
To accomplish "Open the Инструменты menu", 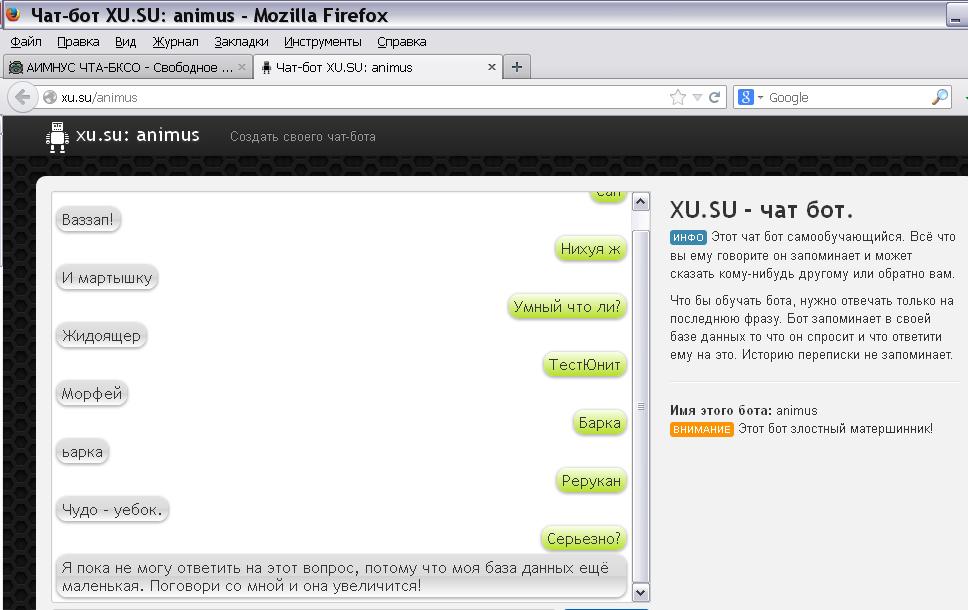I will pos(323,42).
